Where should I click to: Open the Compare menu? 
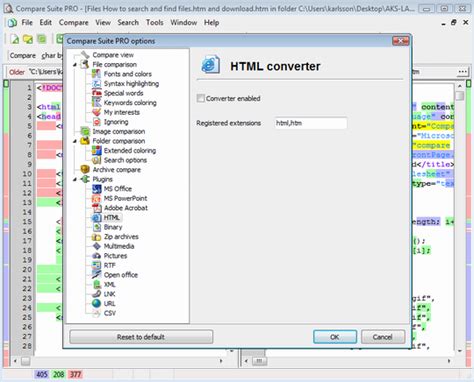tap(74, 23)
